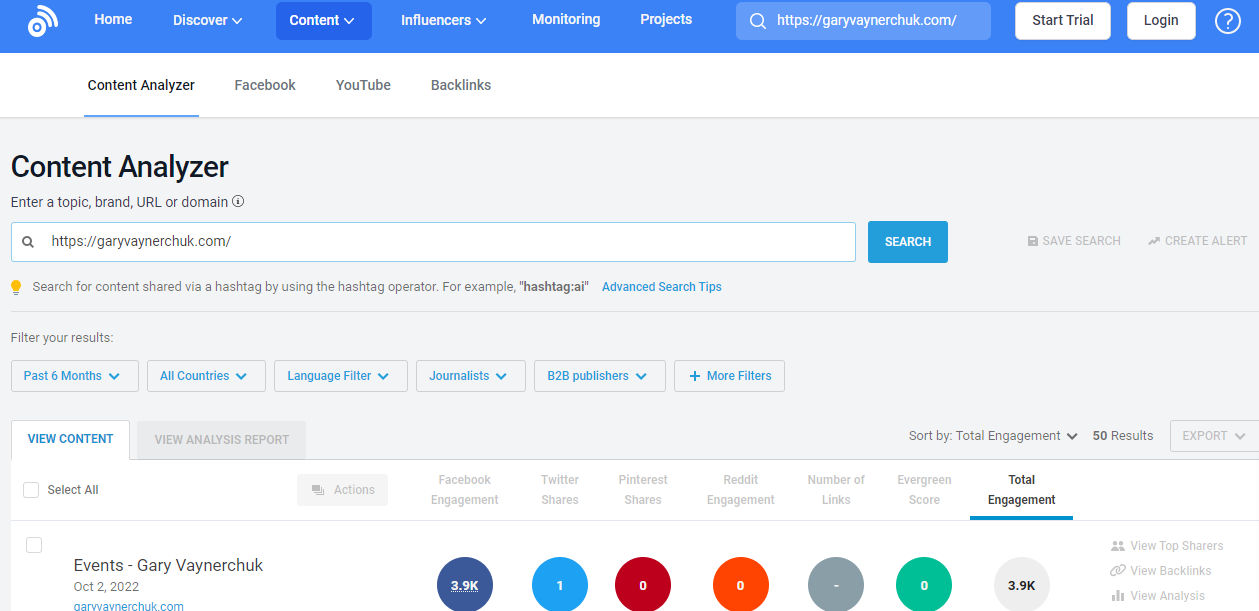Sort by Twitter Shares column header
Viewport: 1259px width, 611px height.
click(x=560, y=490)
